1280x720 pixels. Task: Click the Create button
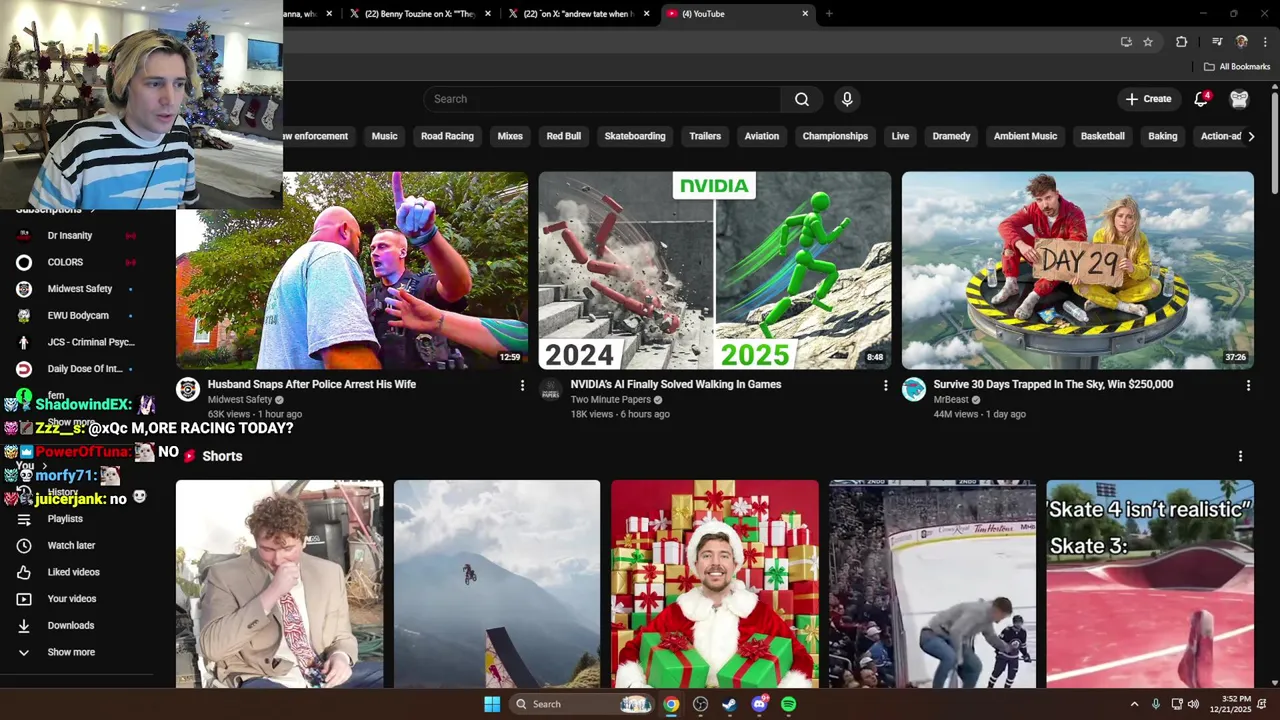1148,99
